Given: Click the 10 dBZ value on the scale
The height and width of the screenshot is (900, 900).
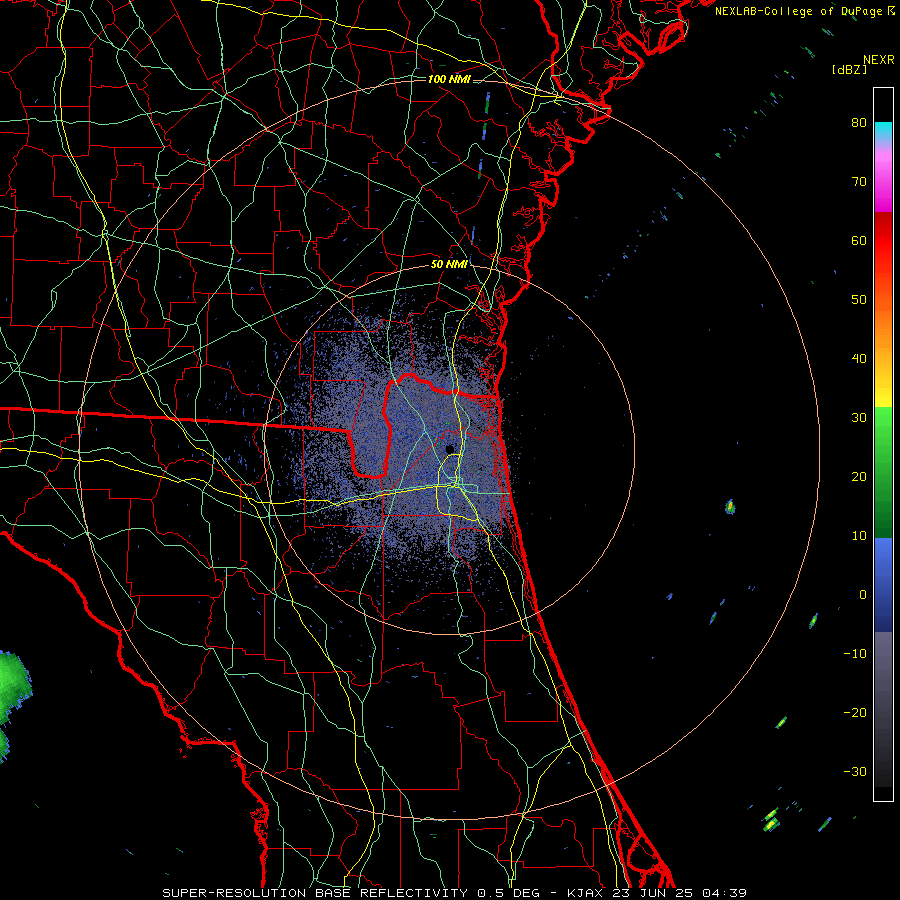Looking at the screenshot, I should point(859,536).
